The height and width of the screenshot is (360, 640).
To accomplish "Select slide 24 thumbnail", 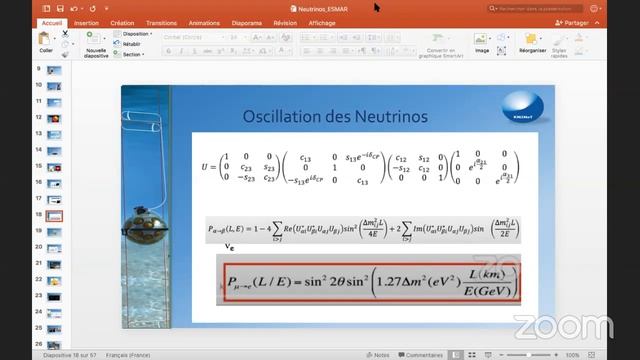I will (x=54, y=313).
